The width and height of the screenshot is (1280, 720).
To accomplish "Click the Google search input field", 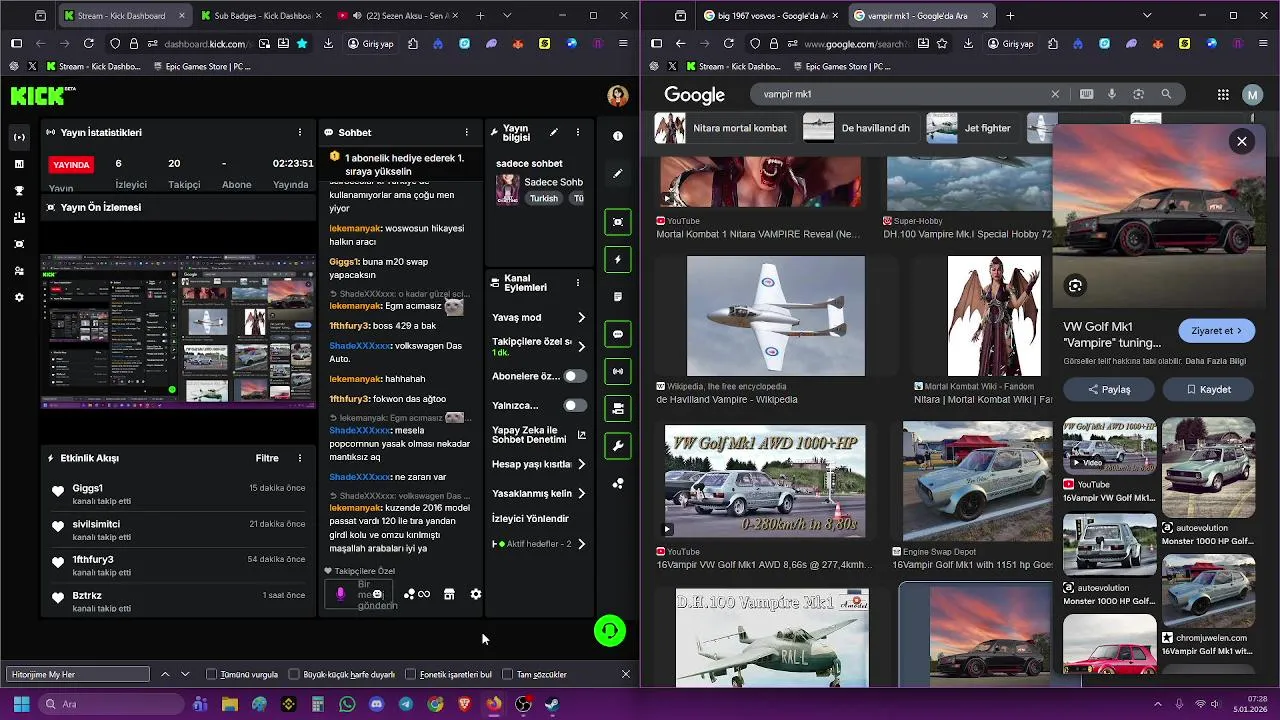I will pos(900,94).
